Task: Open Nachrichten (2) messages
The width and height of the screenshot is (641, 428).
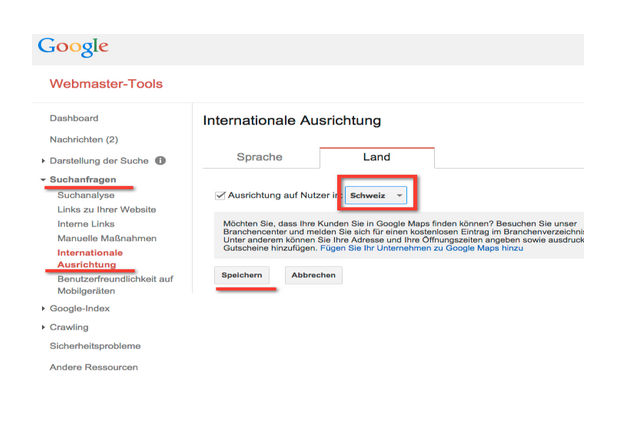Action: (84, 139)
